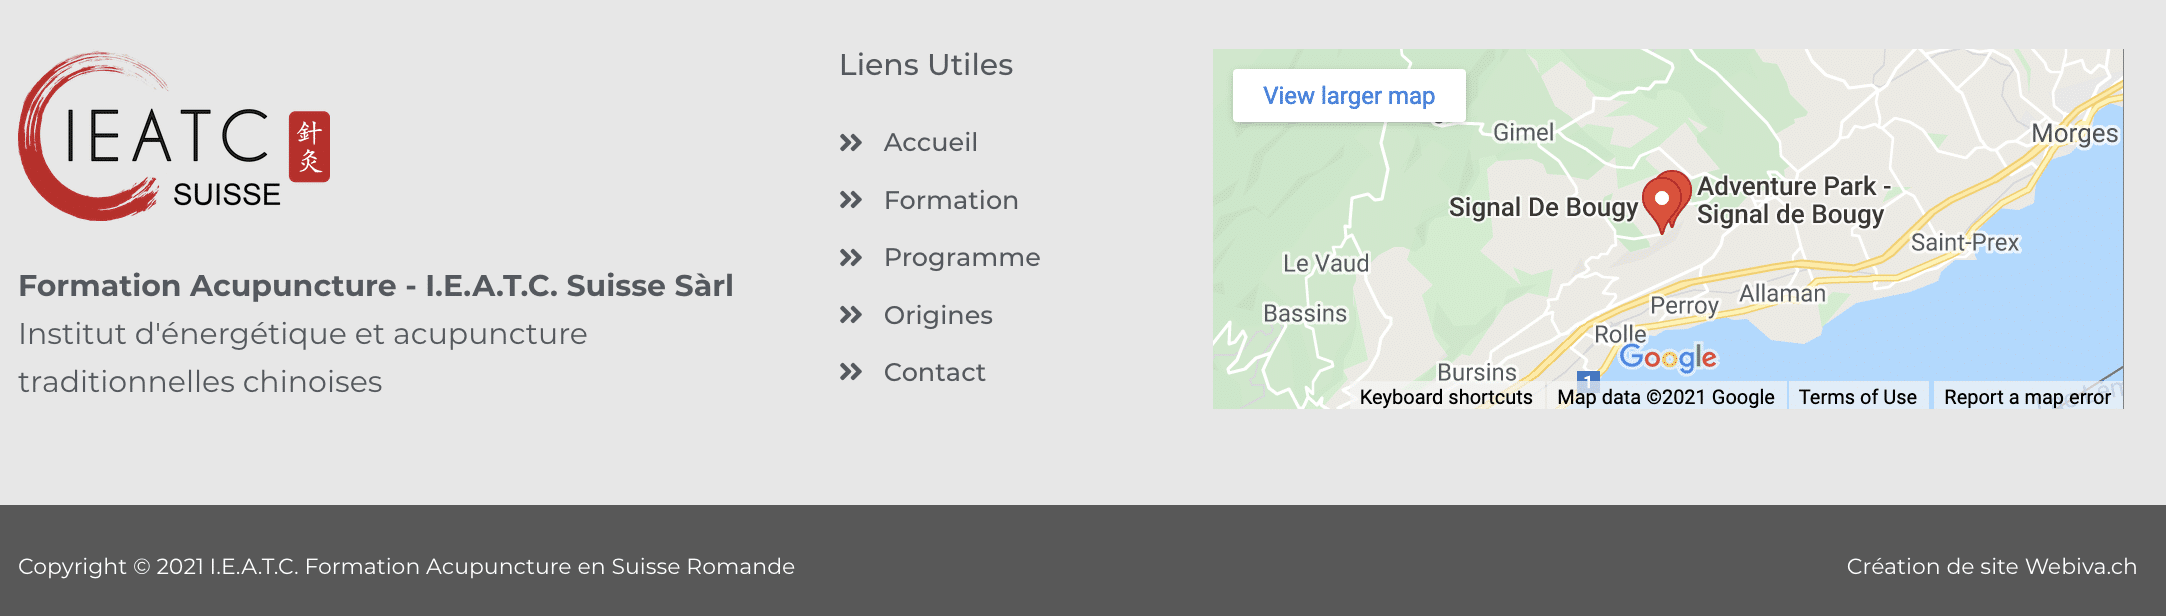The image size is (2166, 616).
Task: Click the Google logo on map
Action: pos(1667,357)
